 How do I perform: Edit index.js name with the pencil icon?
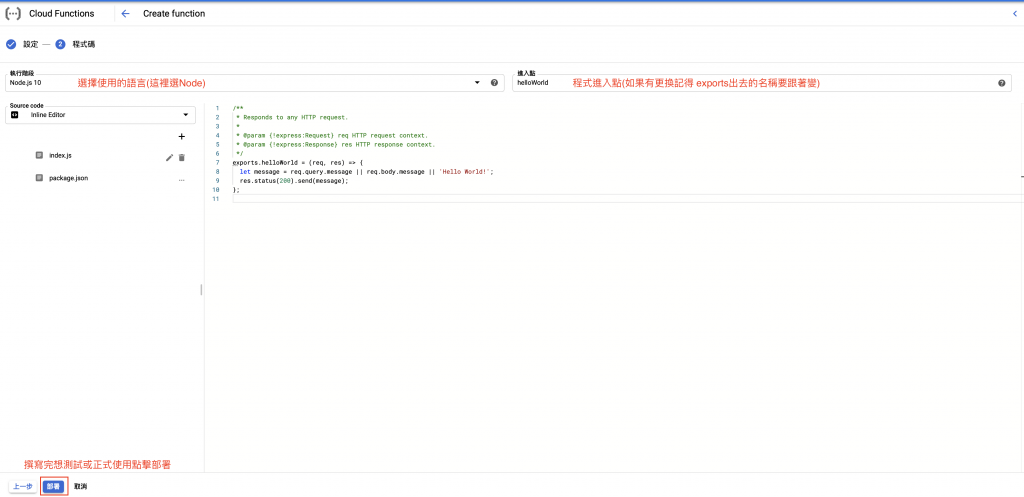tap(169, 157)
